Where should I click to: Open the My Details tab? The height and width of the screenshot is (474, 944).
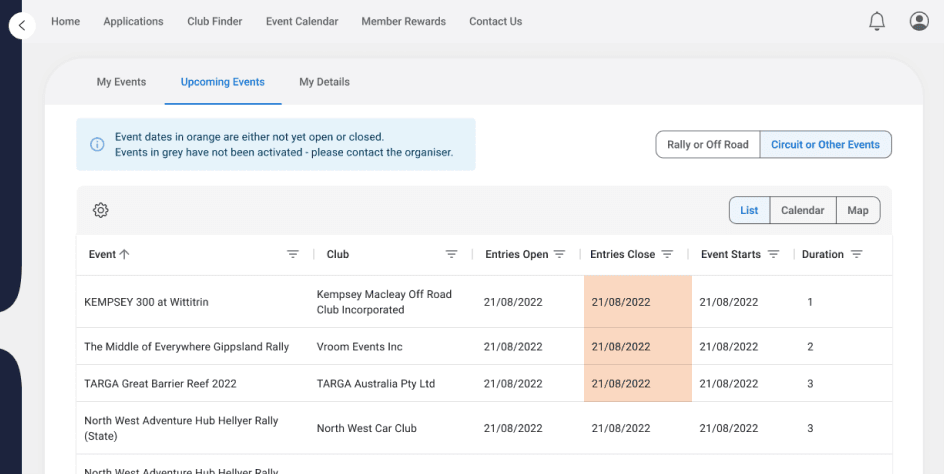tap(324, 82)
